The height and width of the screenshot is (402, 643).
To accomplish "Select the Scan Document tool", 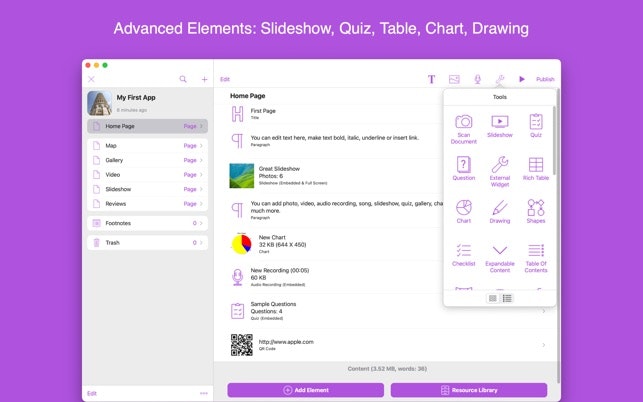I will click(x=463, y=129).
